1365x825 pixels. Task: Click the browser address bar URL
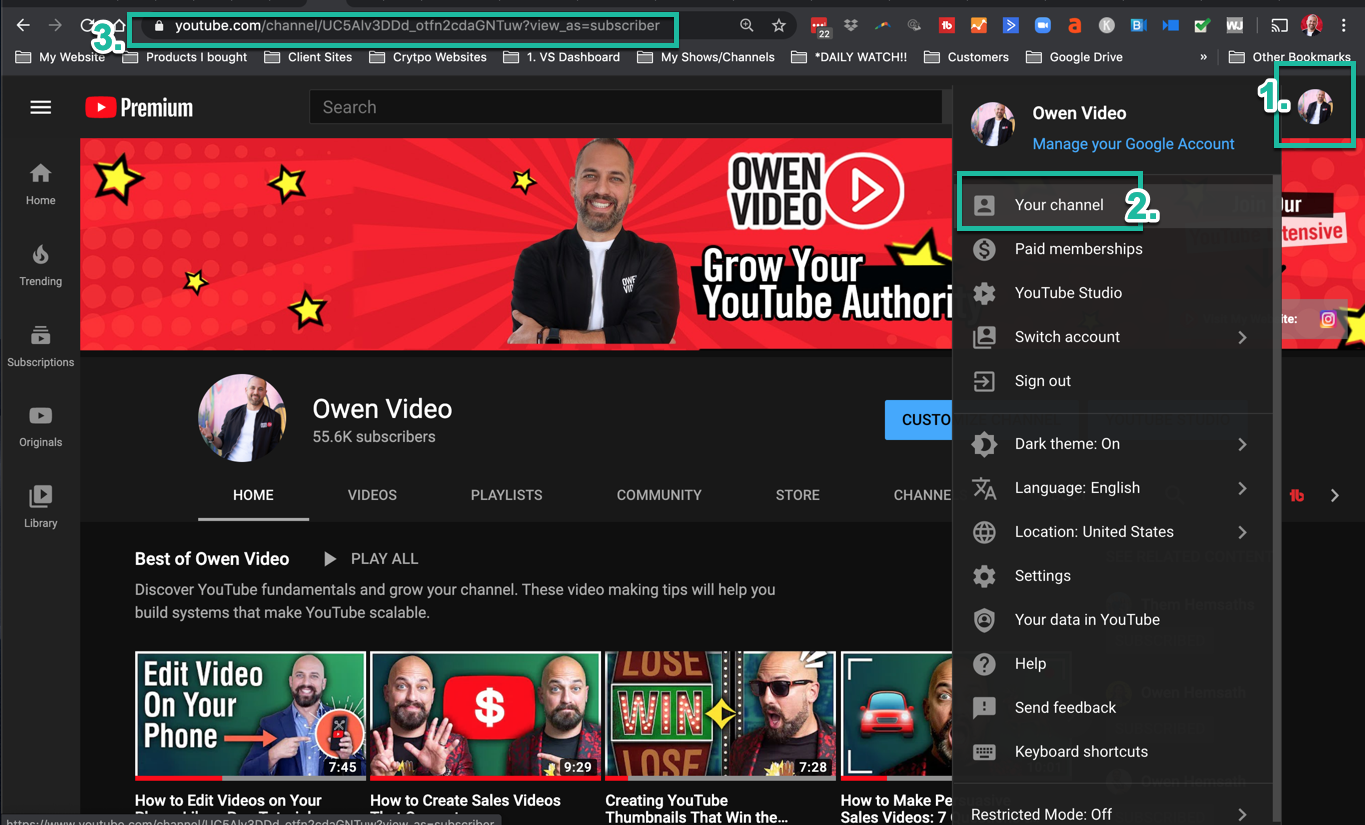pyautogui.click(x=417, y=26)
